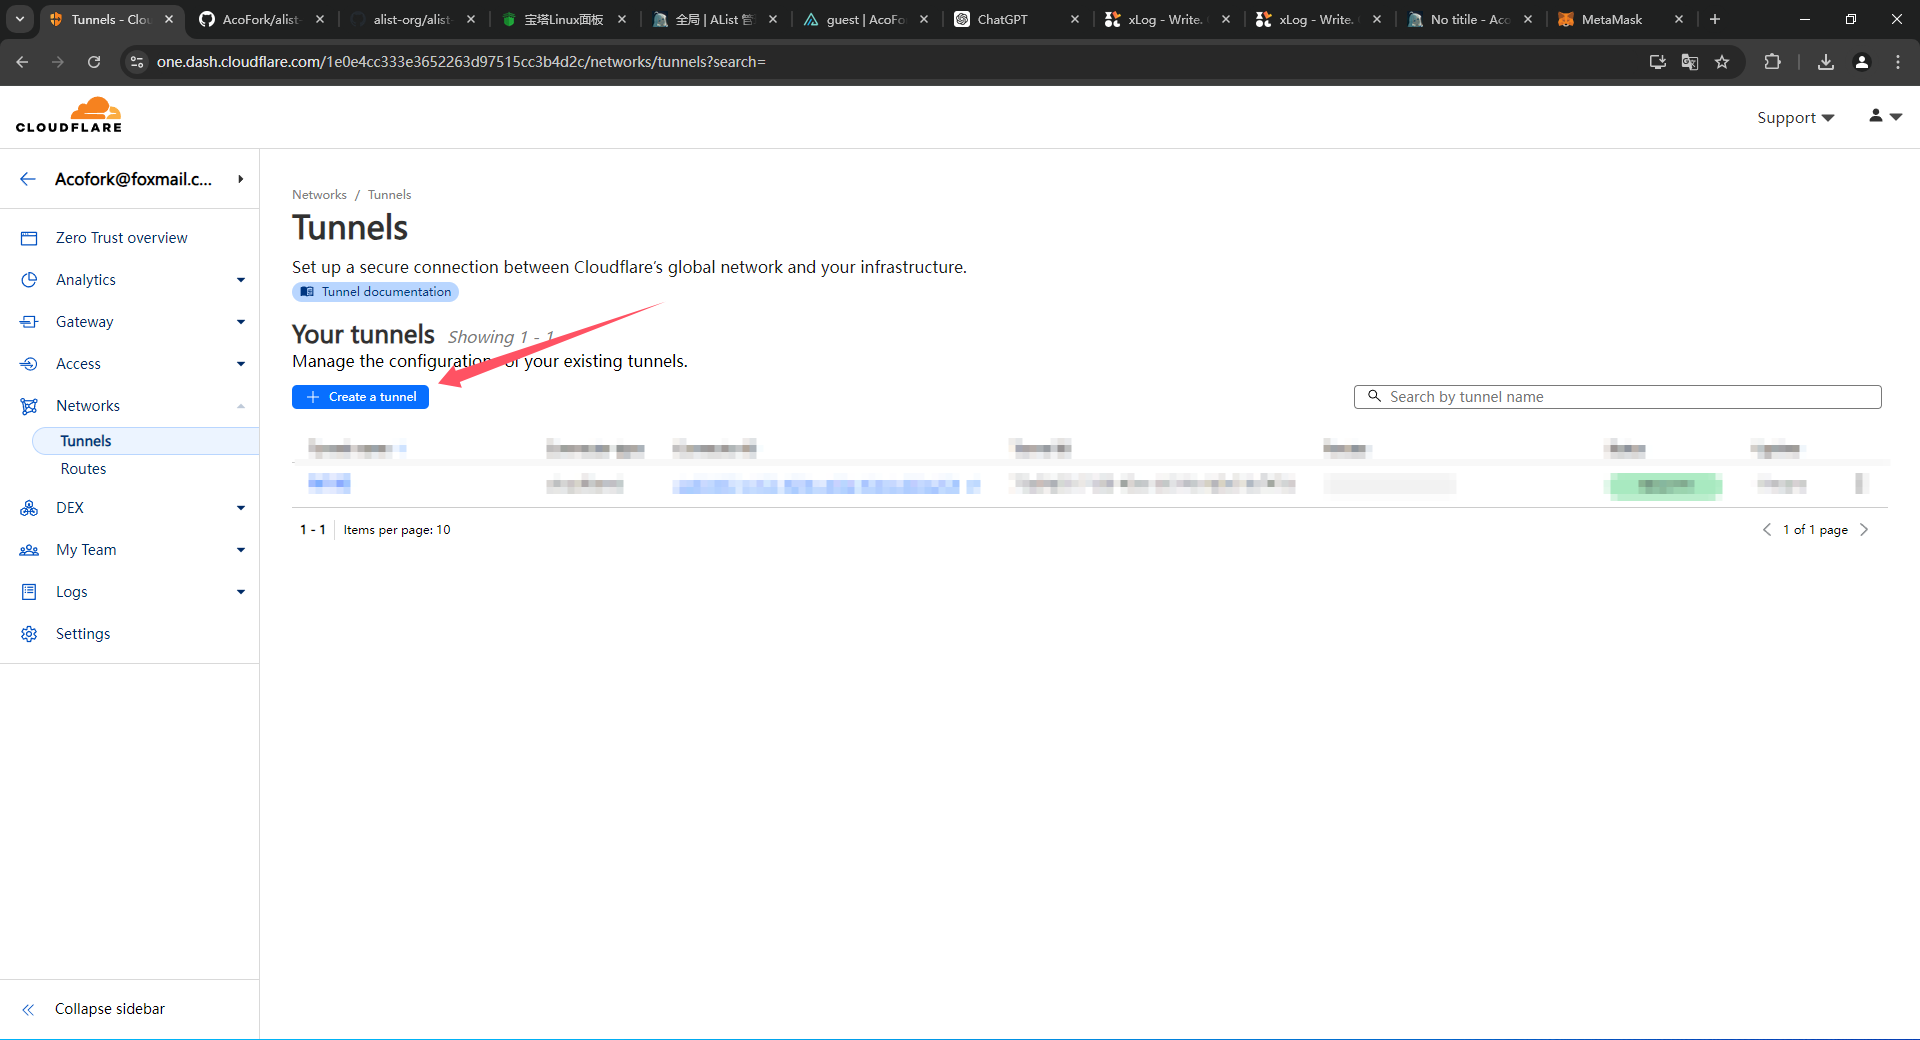This screenshot has width=1920, height=1040.
Task: Click the Access sidebar icon
Action: click(x=29, y=364)
